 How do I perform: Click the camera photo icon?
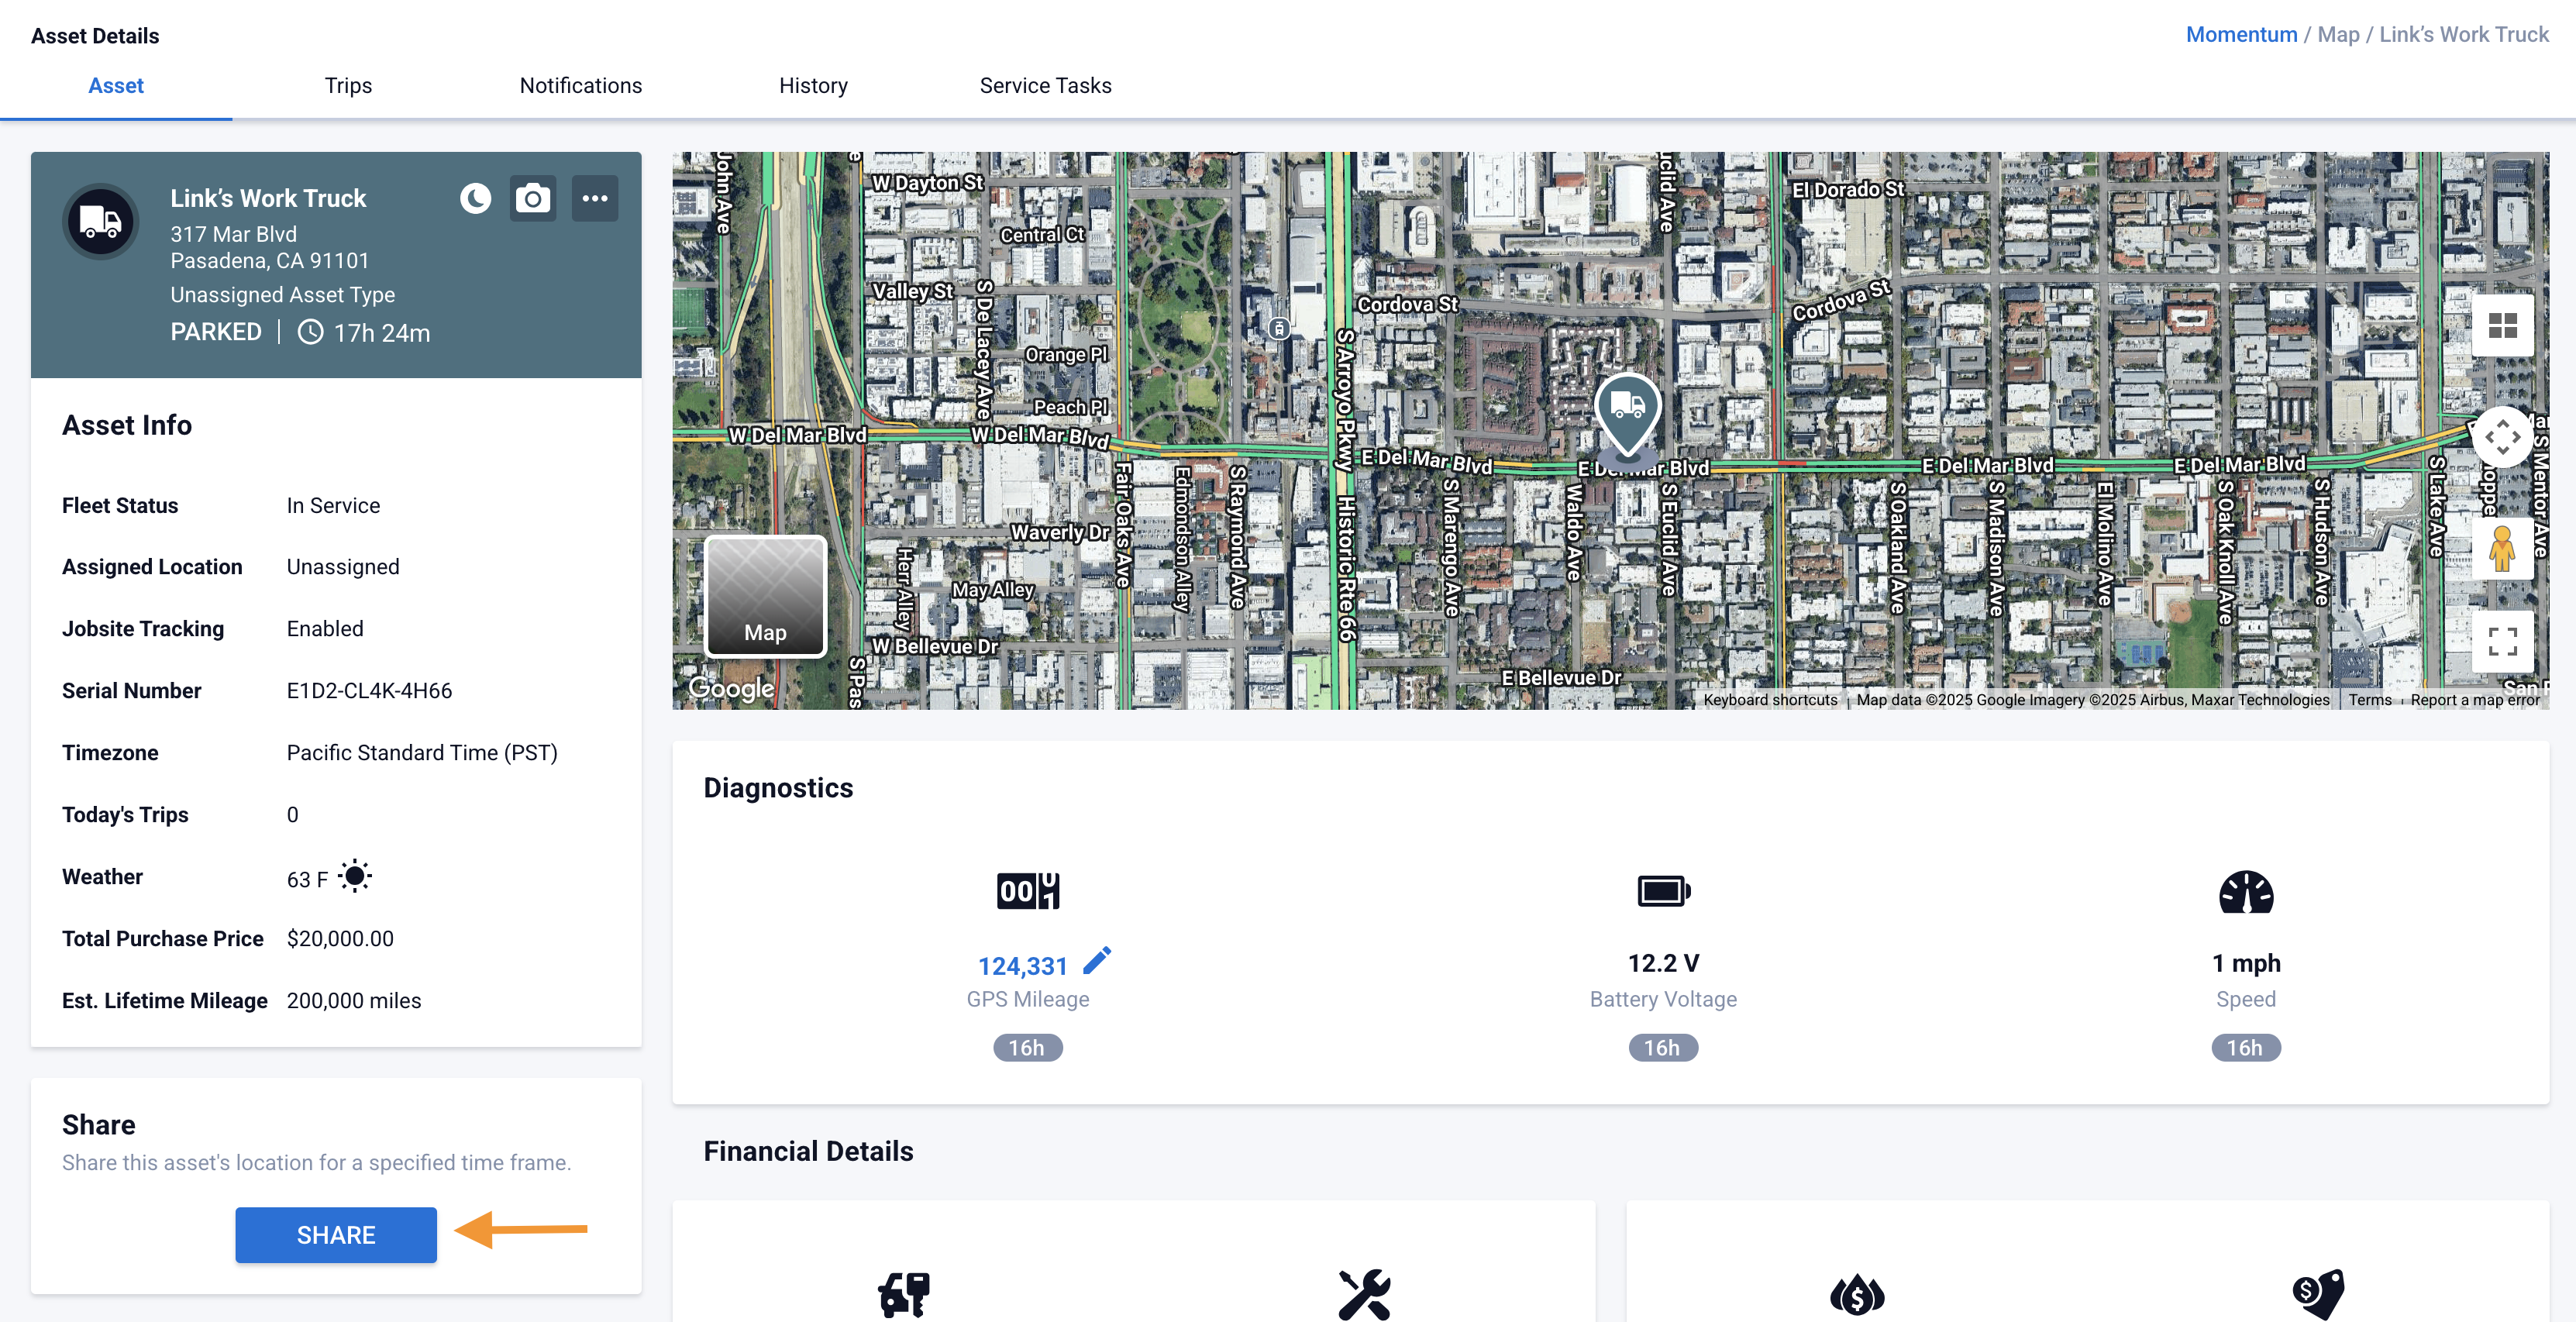[533, 198]
